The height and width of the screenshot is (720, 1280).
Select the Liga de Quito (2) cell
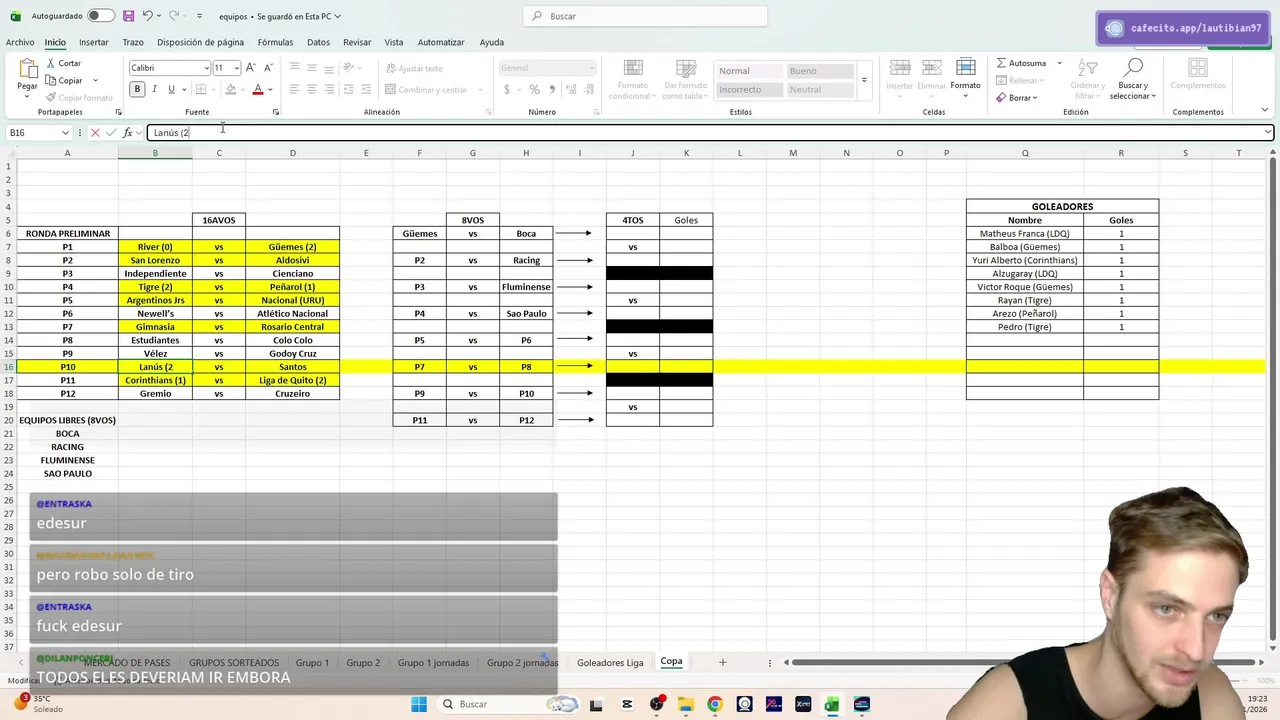coord(292,380)
